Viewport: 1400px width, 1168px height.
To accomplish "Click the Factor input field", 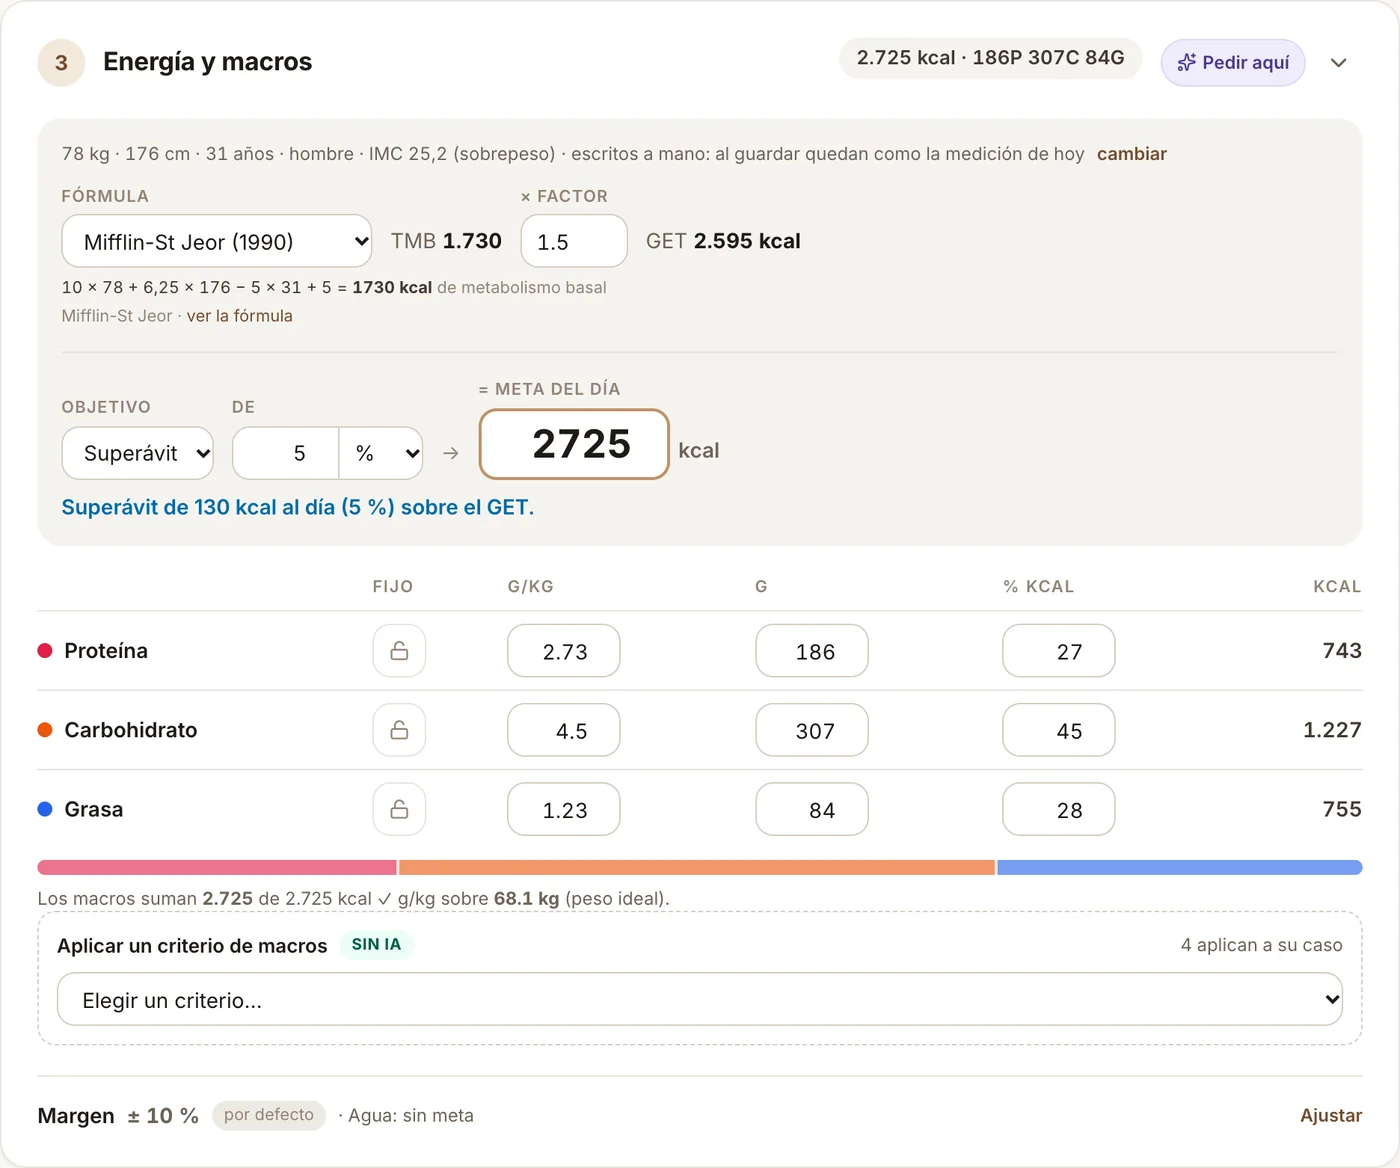I will coord(574,241).
